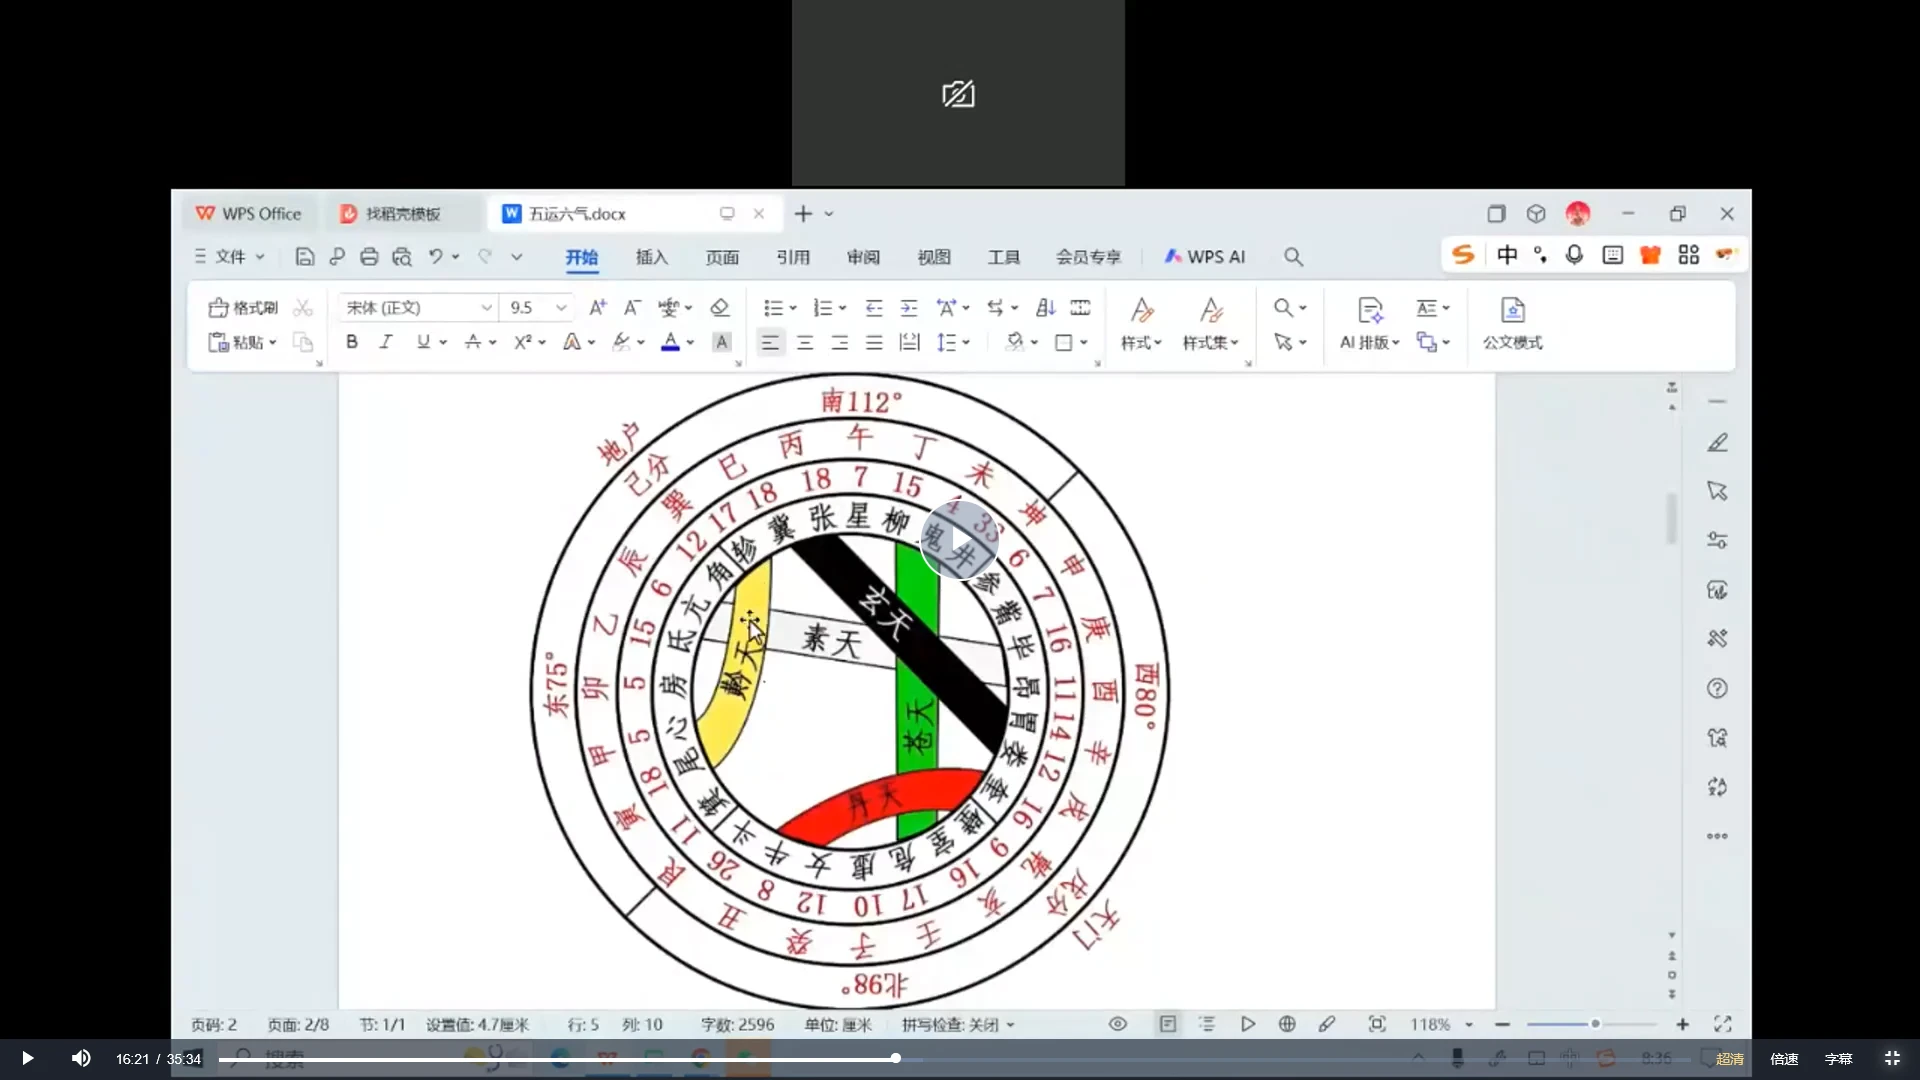Mute the video player volume
The width and height of the screenshot is (1920, 1080).
(x=81, y=1058)
